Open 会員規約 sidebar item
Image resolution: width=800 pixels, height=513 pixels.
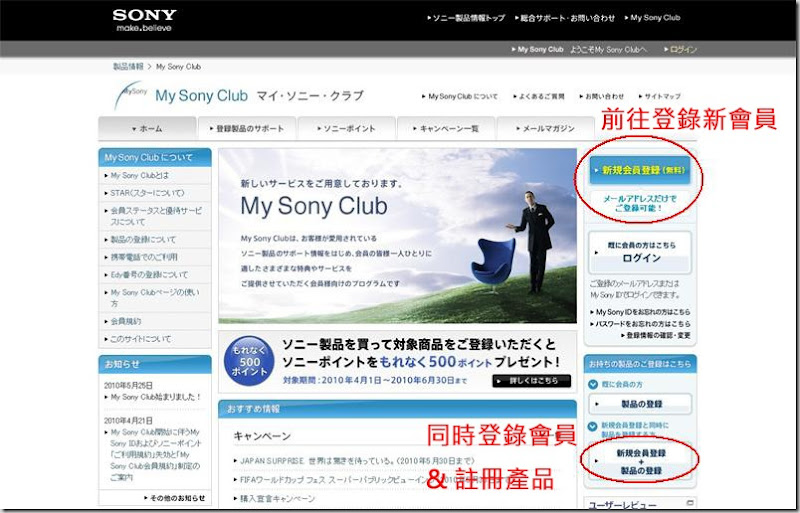tap(155, 321)
